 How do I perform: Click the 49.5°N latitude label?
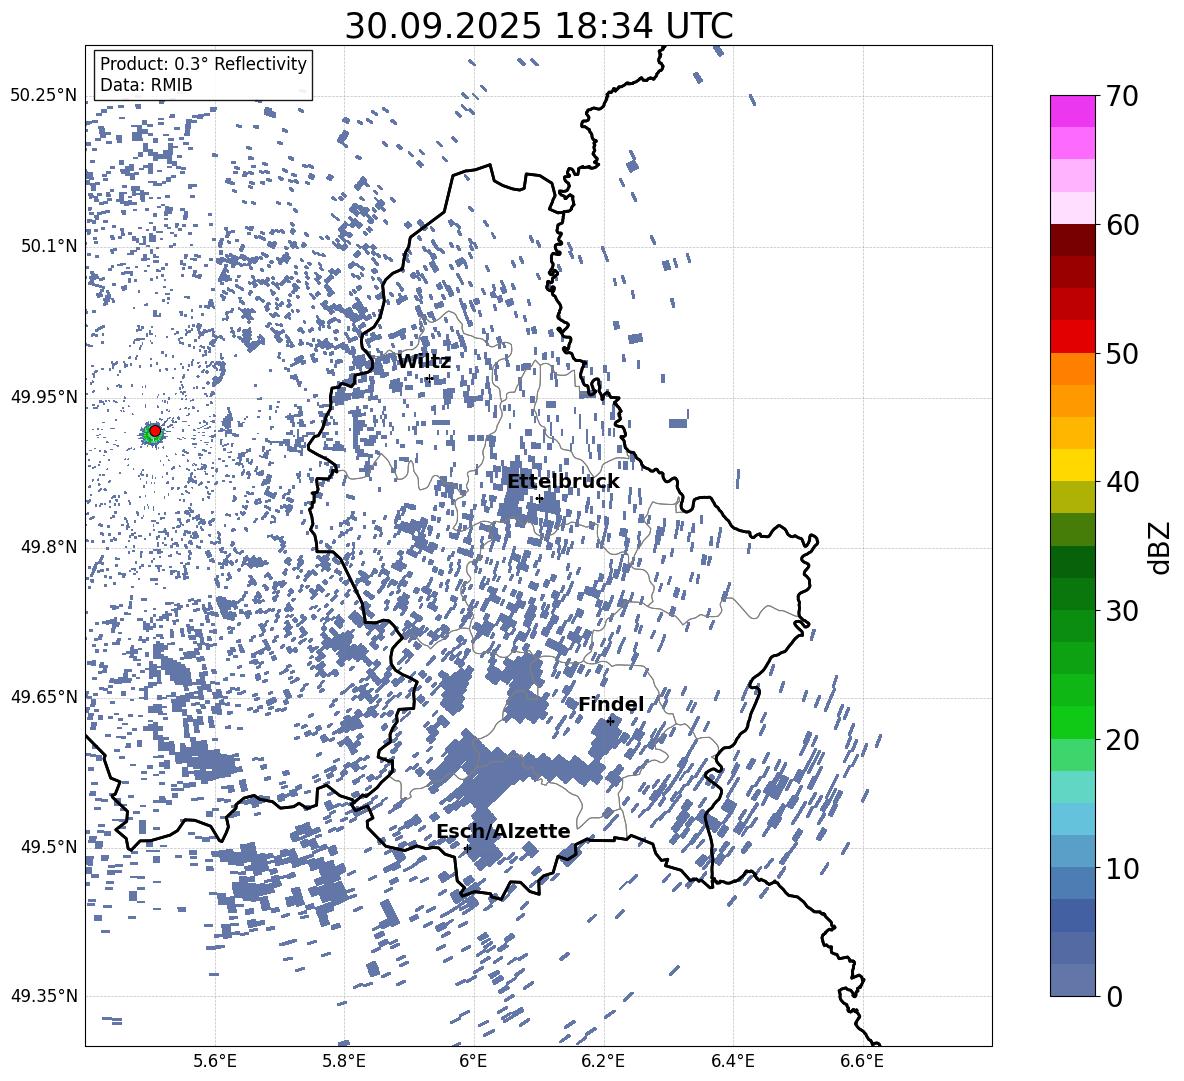pos(48,846)
